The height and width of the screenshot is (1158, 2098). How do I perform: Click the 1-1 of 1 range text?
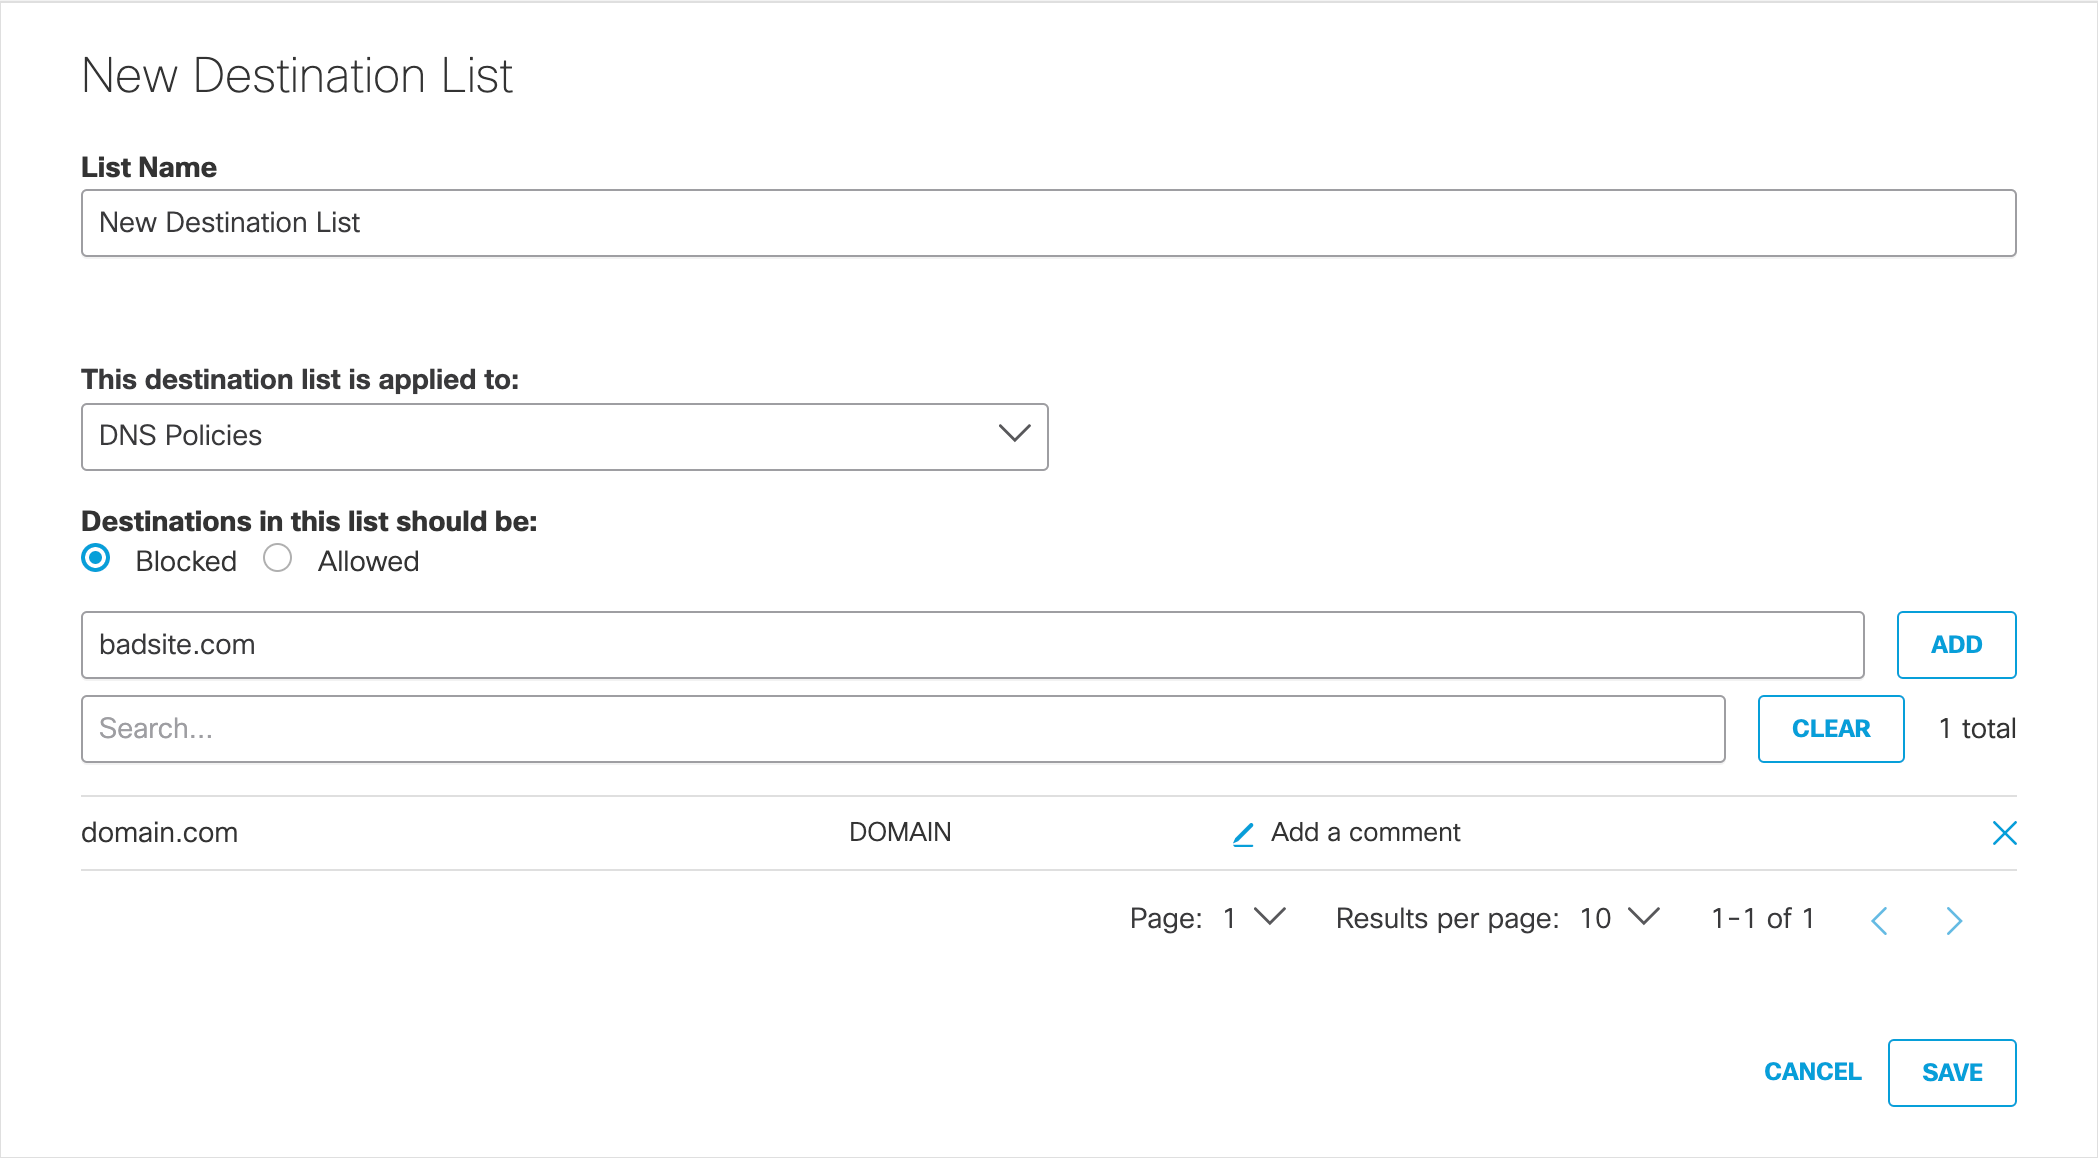click(1763, 918)
